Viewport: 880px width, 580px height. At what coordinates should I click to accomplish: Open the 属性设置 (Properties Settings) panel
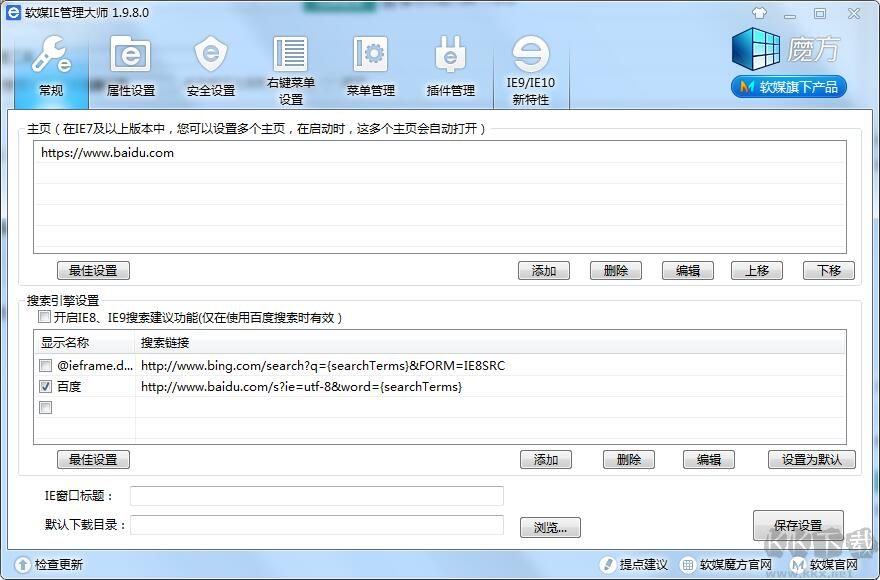[x=130, y=65]
